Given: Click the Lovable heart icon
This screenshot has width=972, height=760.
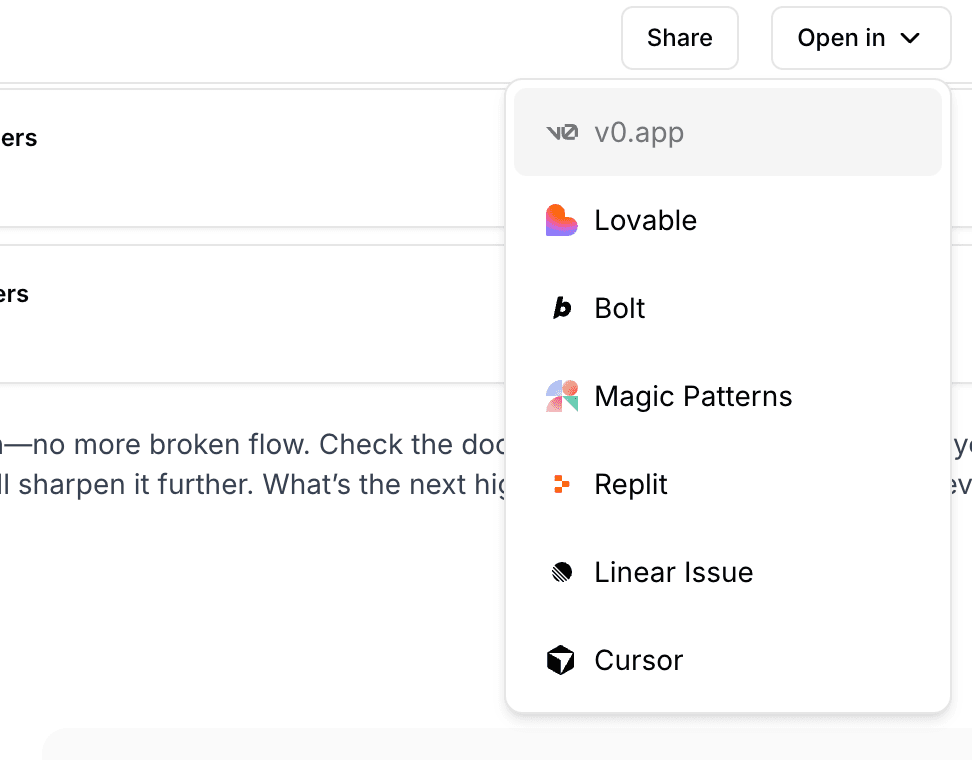Looking at the screenshot, I should (562, 219).
